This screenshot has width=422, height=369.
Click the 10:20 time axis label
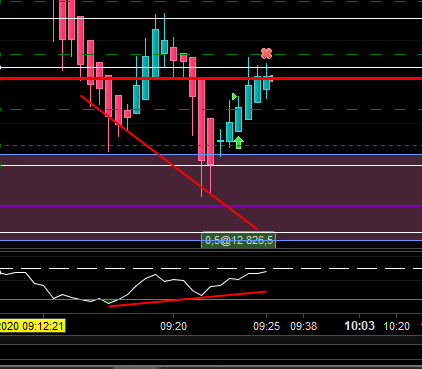396,326
